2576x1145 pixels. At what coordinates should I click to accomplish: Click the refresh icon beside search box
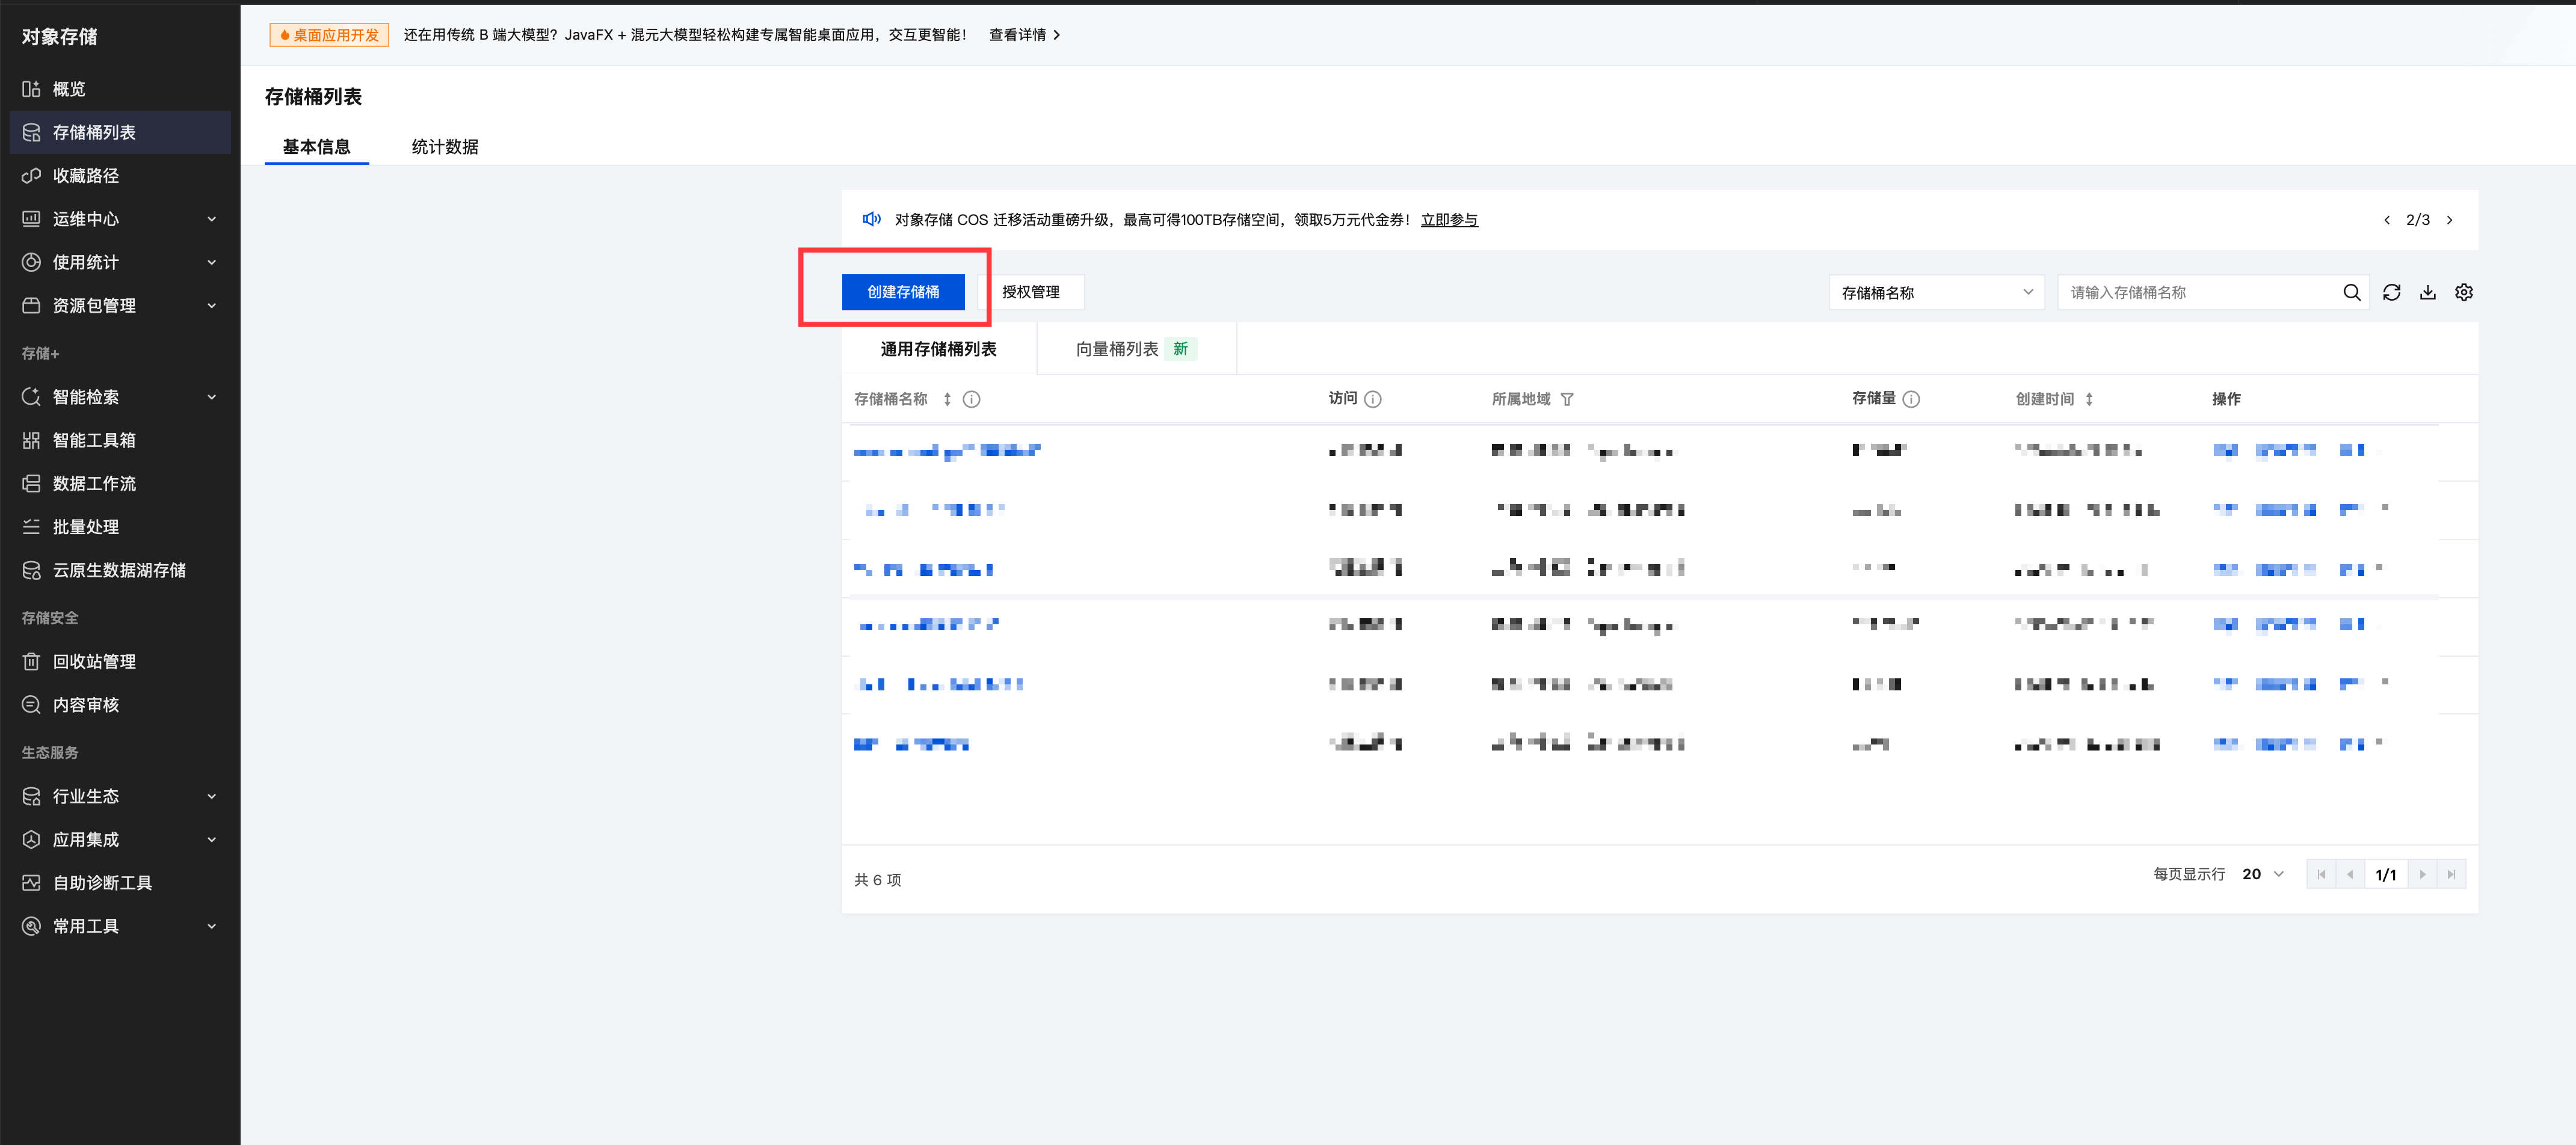(2391, 292)
